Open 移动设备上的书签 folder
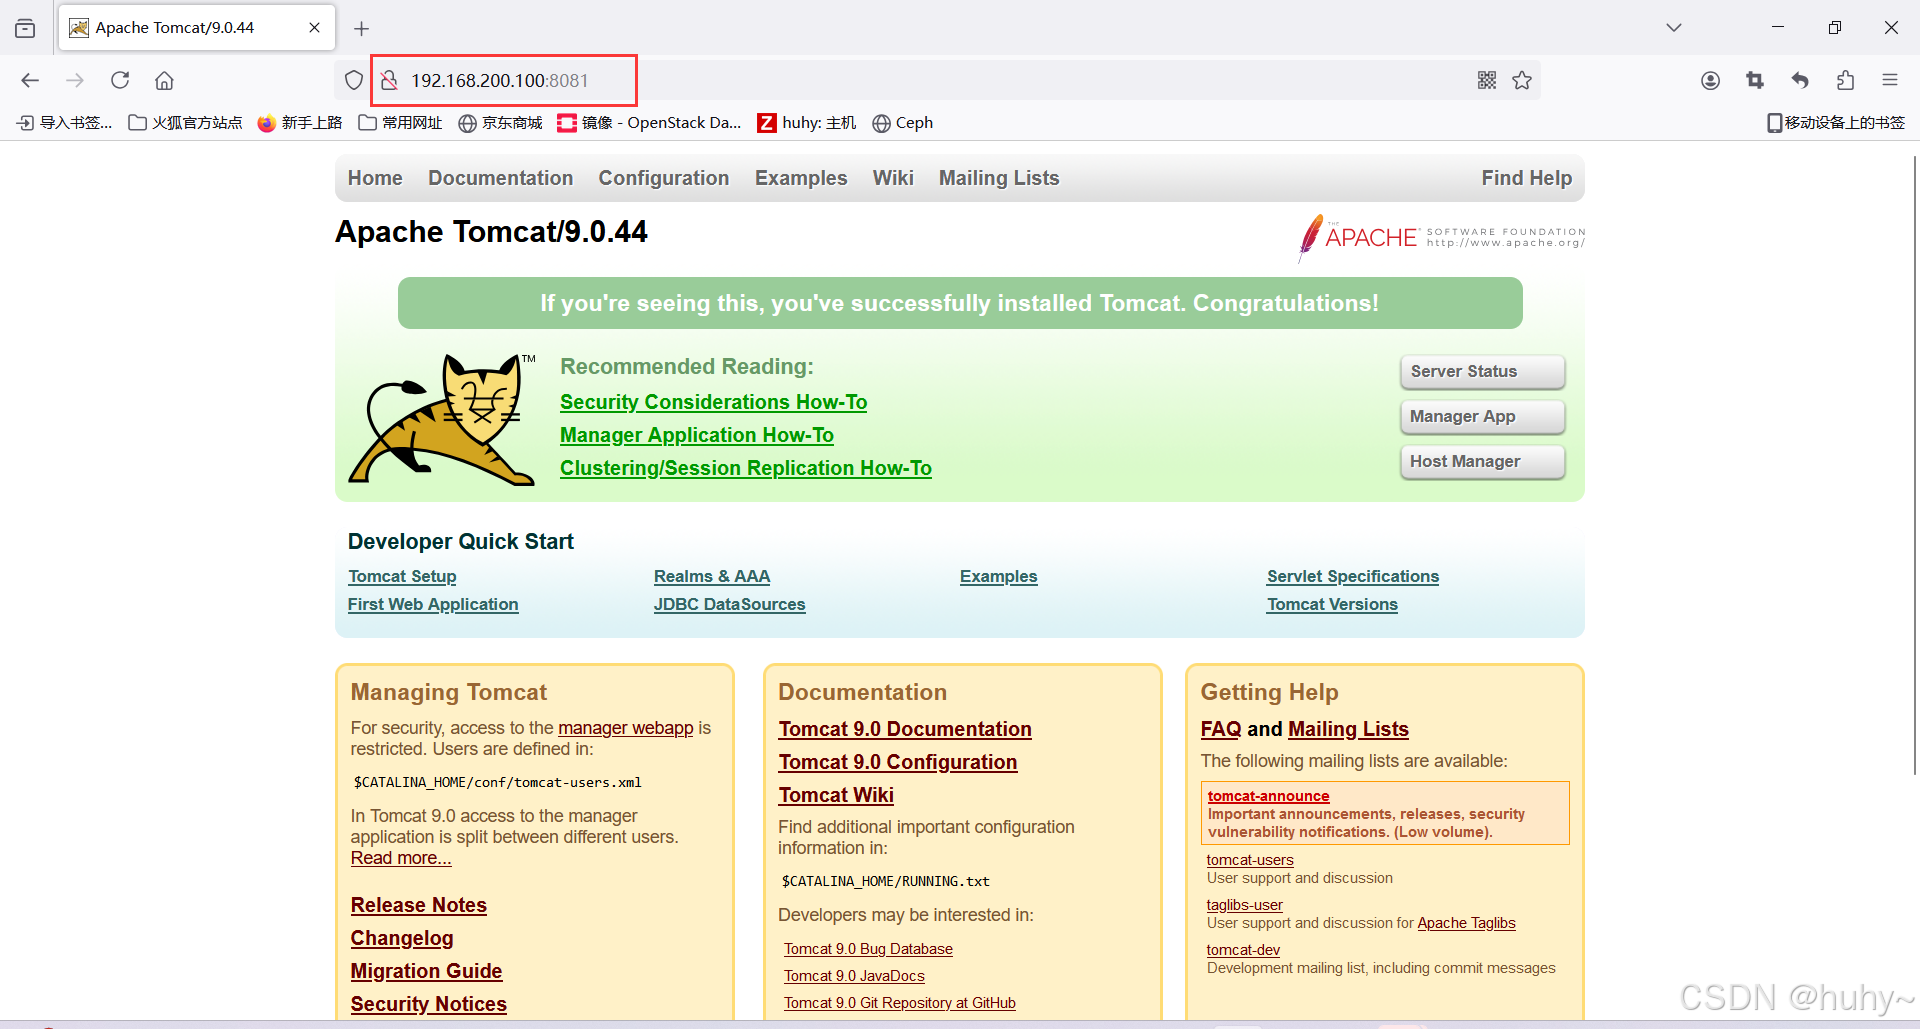 tap(1836, 123)
